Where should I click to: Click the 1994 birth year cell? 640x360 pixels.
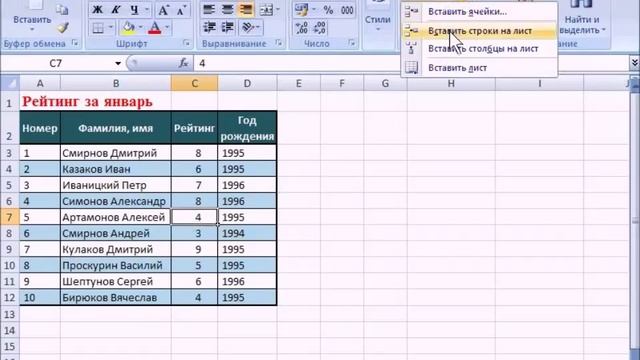pyautogui.click(x=247, y=233)
